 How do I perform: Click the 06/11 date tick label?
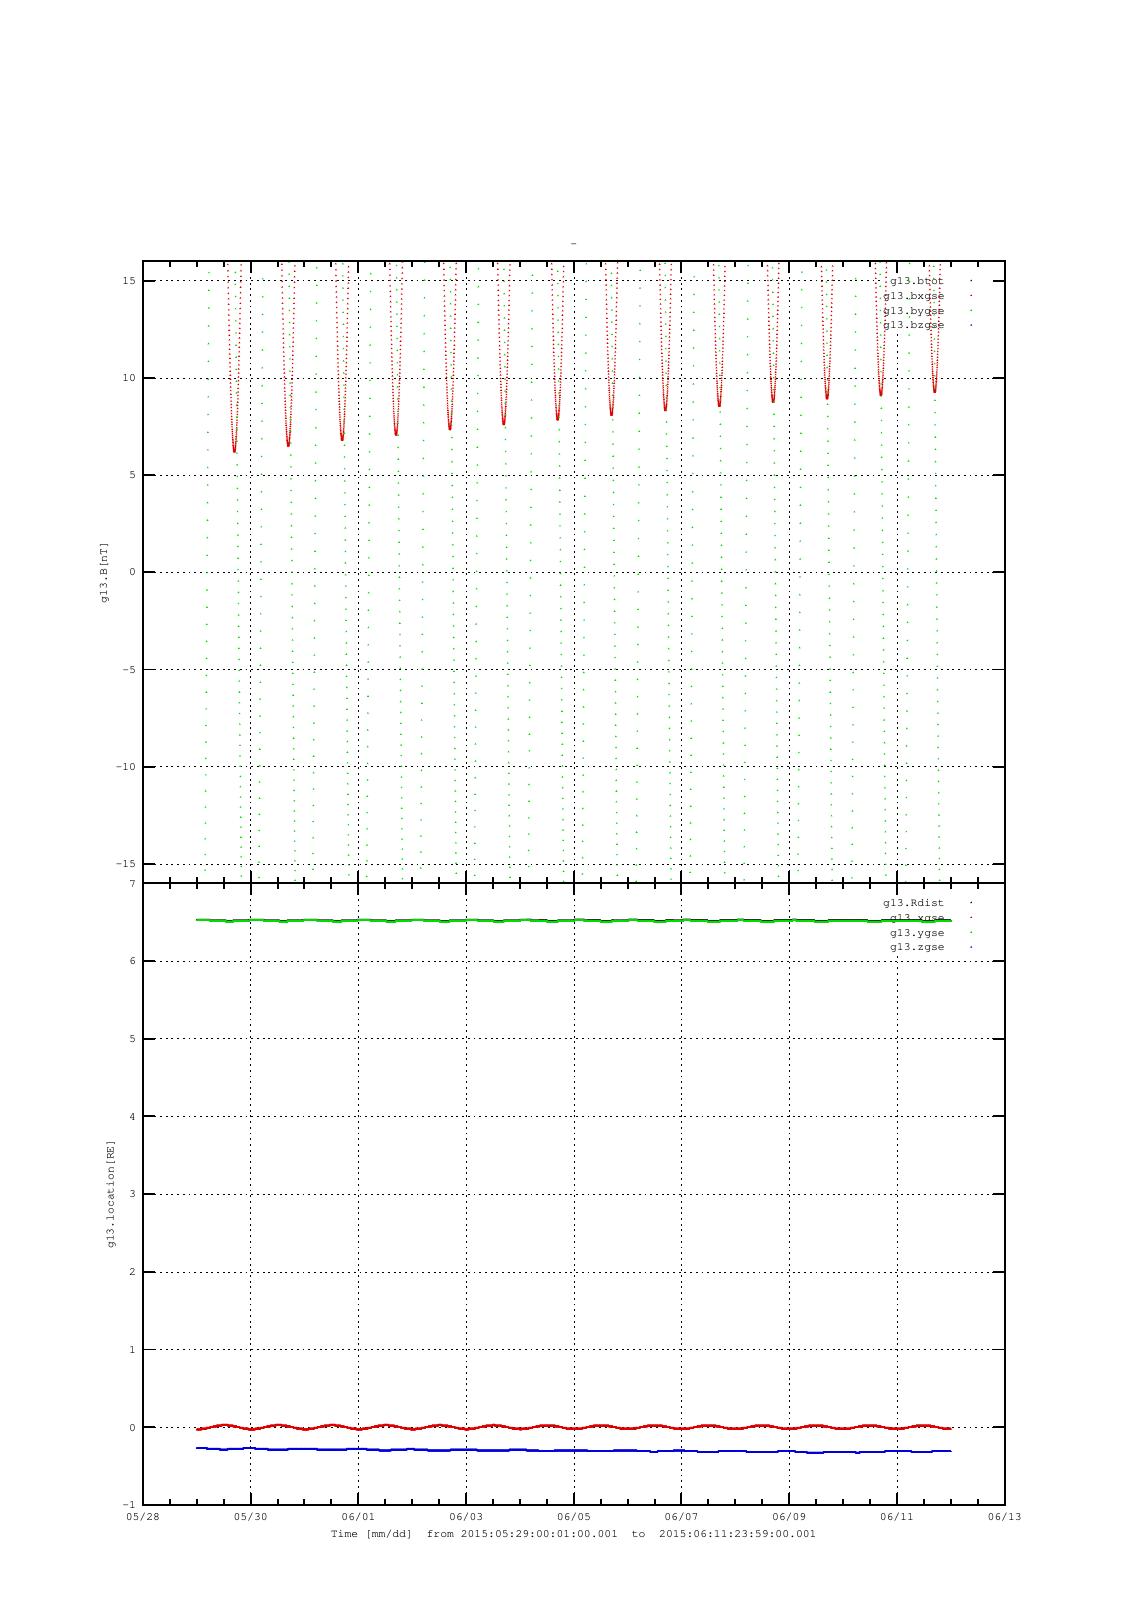[897, 1517]
